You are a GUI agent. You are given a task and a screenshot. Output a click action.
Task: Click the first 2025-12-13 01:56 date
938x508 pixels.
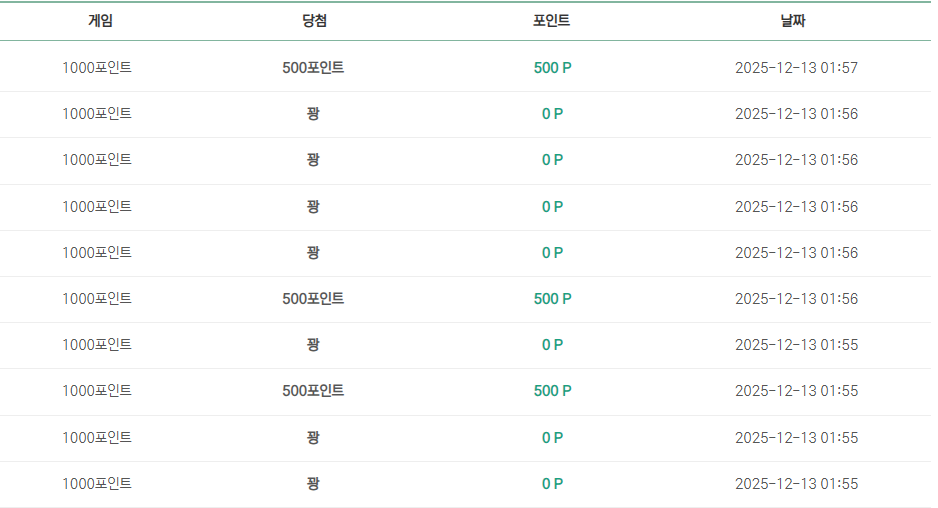pyautogui.click(x=796, y=114)
